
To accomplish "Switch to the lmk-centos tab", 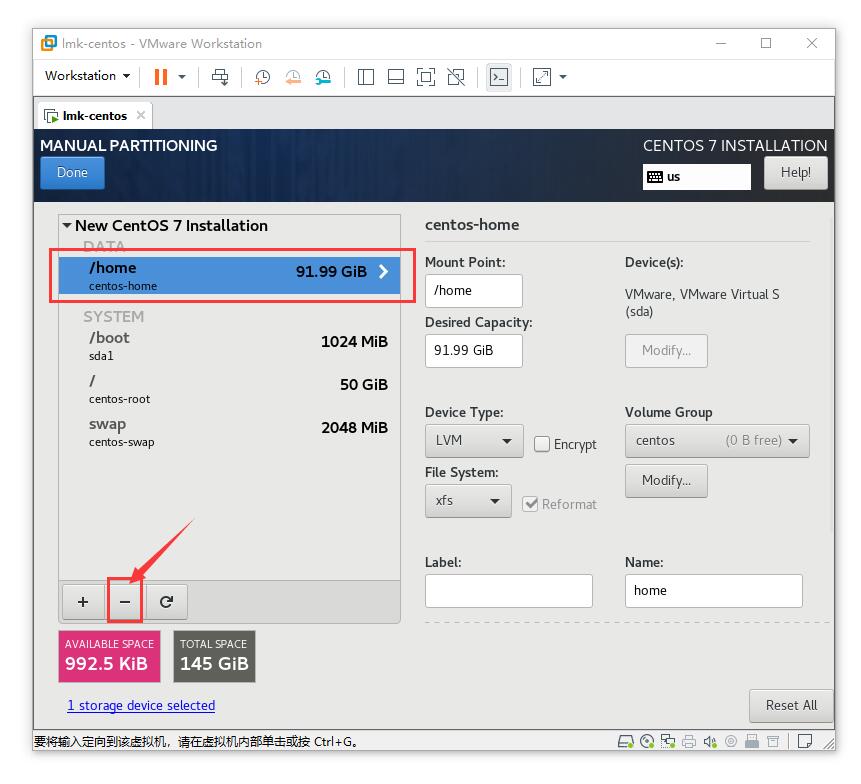I will pyautogui.click(x=94, y=116).
